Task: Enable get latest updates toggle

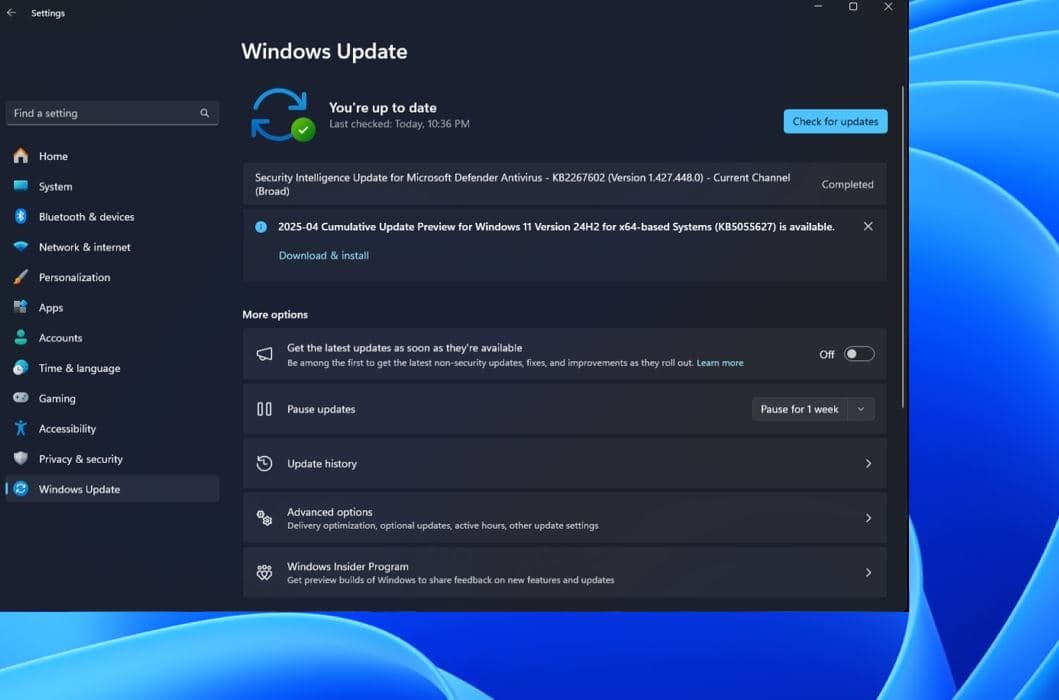Action: click(x=858, y=354)
